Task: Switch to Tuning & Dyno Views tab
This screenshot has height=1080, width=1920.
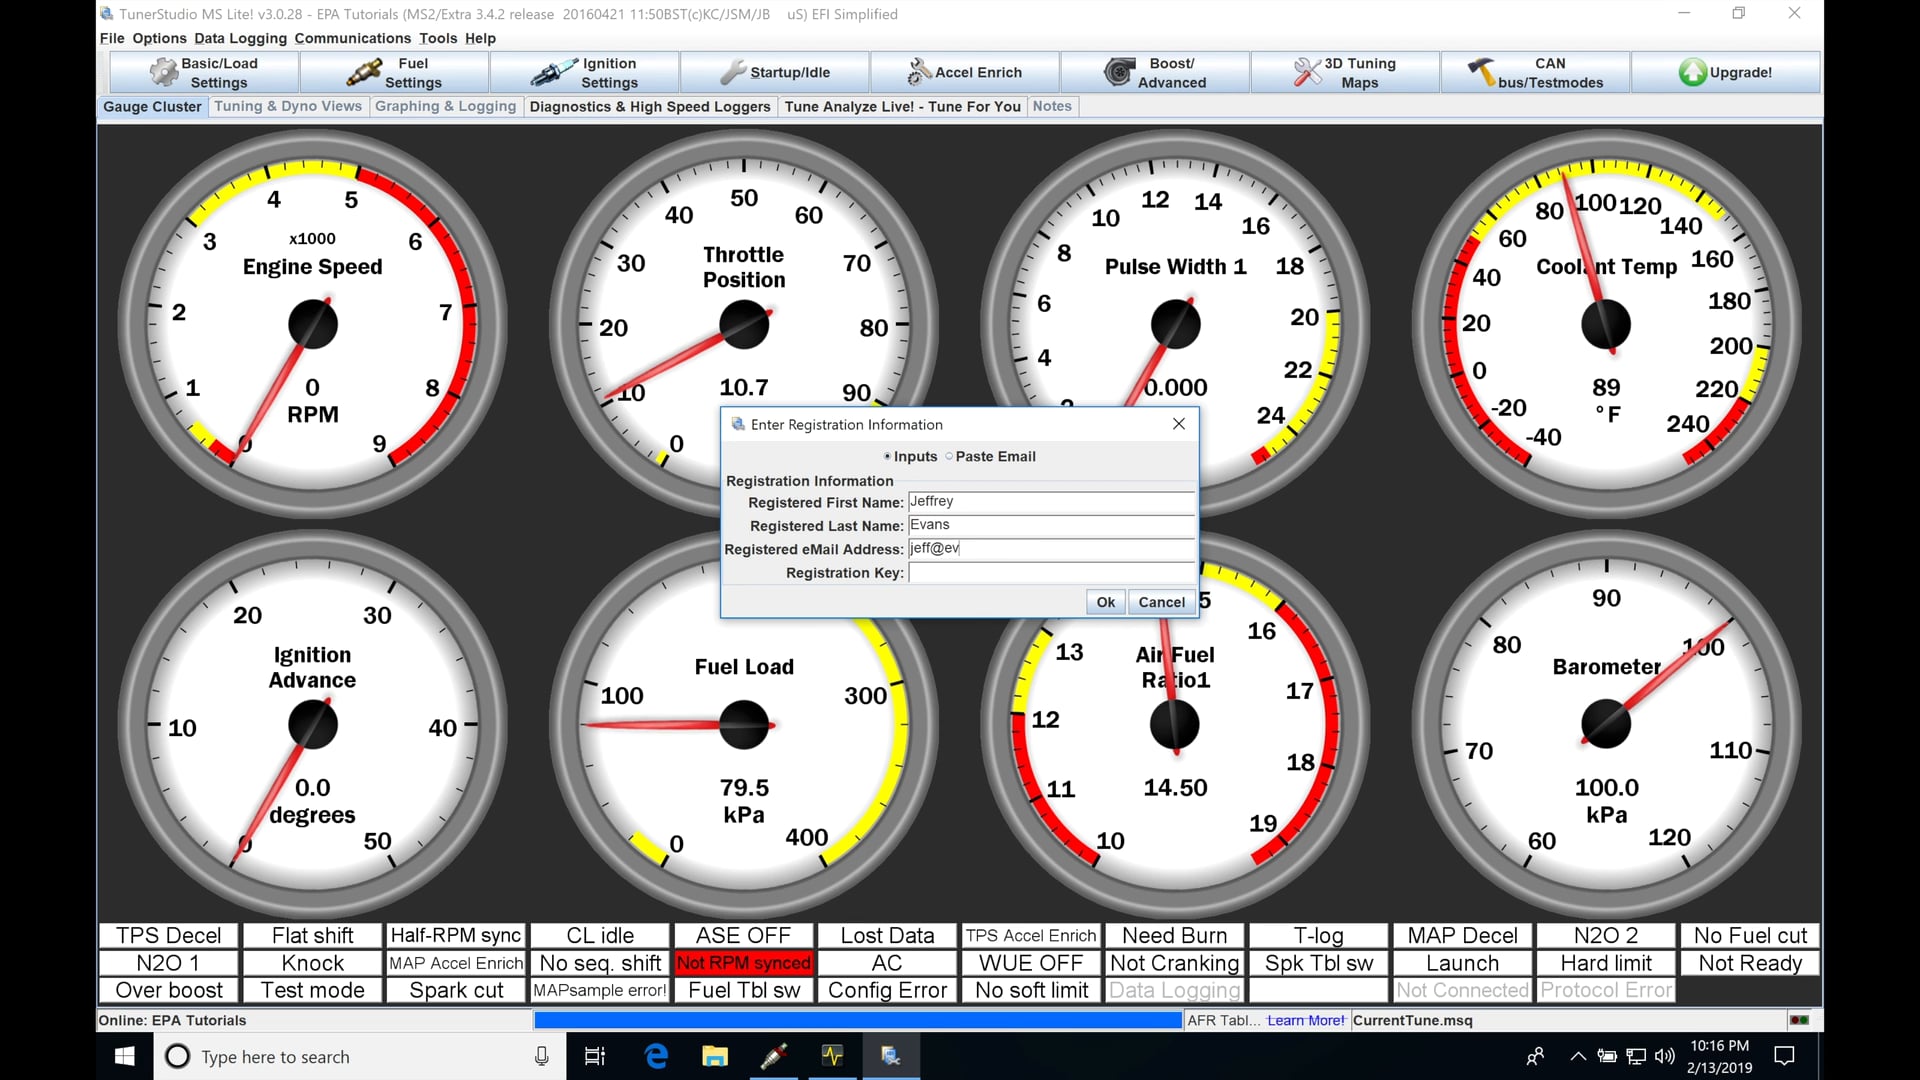Action: pos(288,106)
